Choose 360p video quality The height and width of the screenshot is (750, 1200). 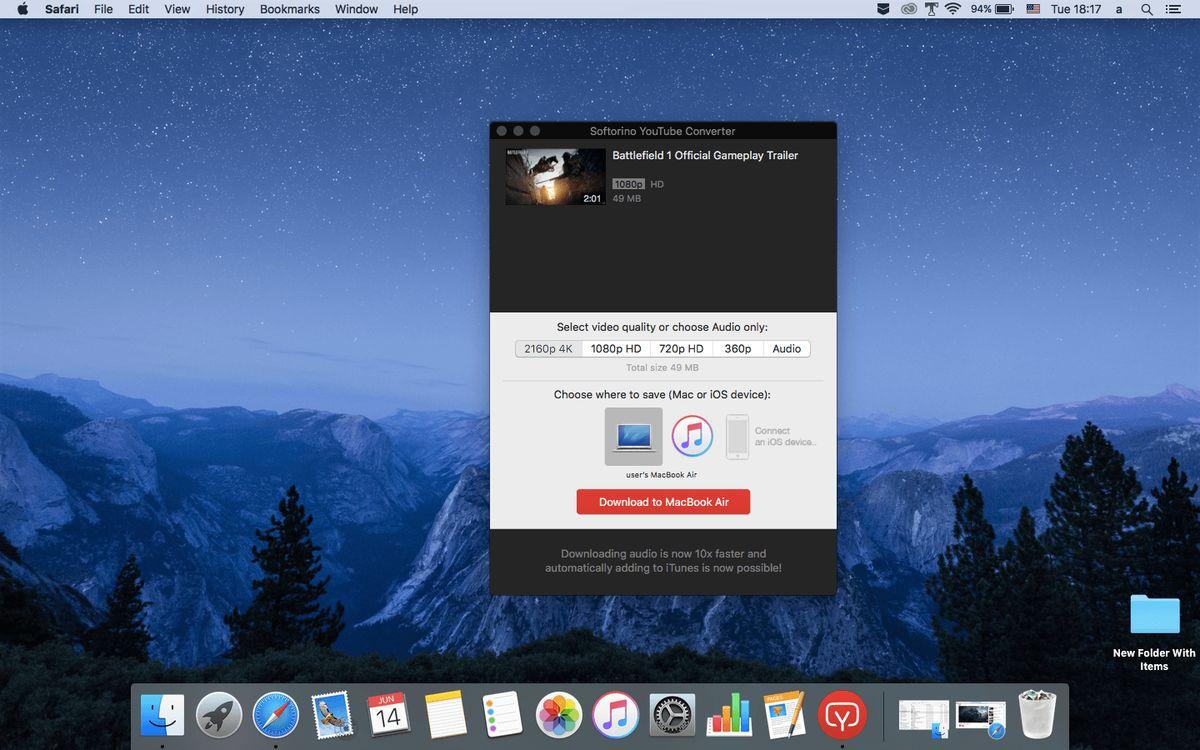[x=738, y=349]
